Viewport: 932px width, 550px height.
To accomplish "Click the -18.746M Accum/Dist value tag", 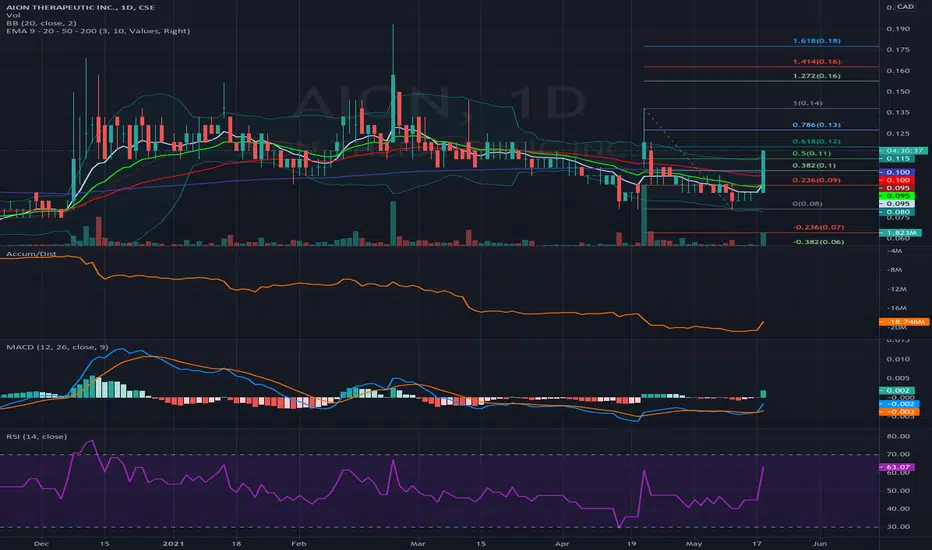I will point(904,322).
